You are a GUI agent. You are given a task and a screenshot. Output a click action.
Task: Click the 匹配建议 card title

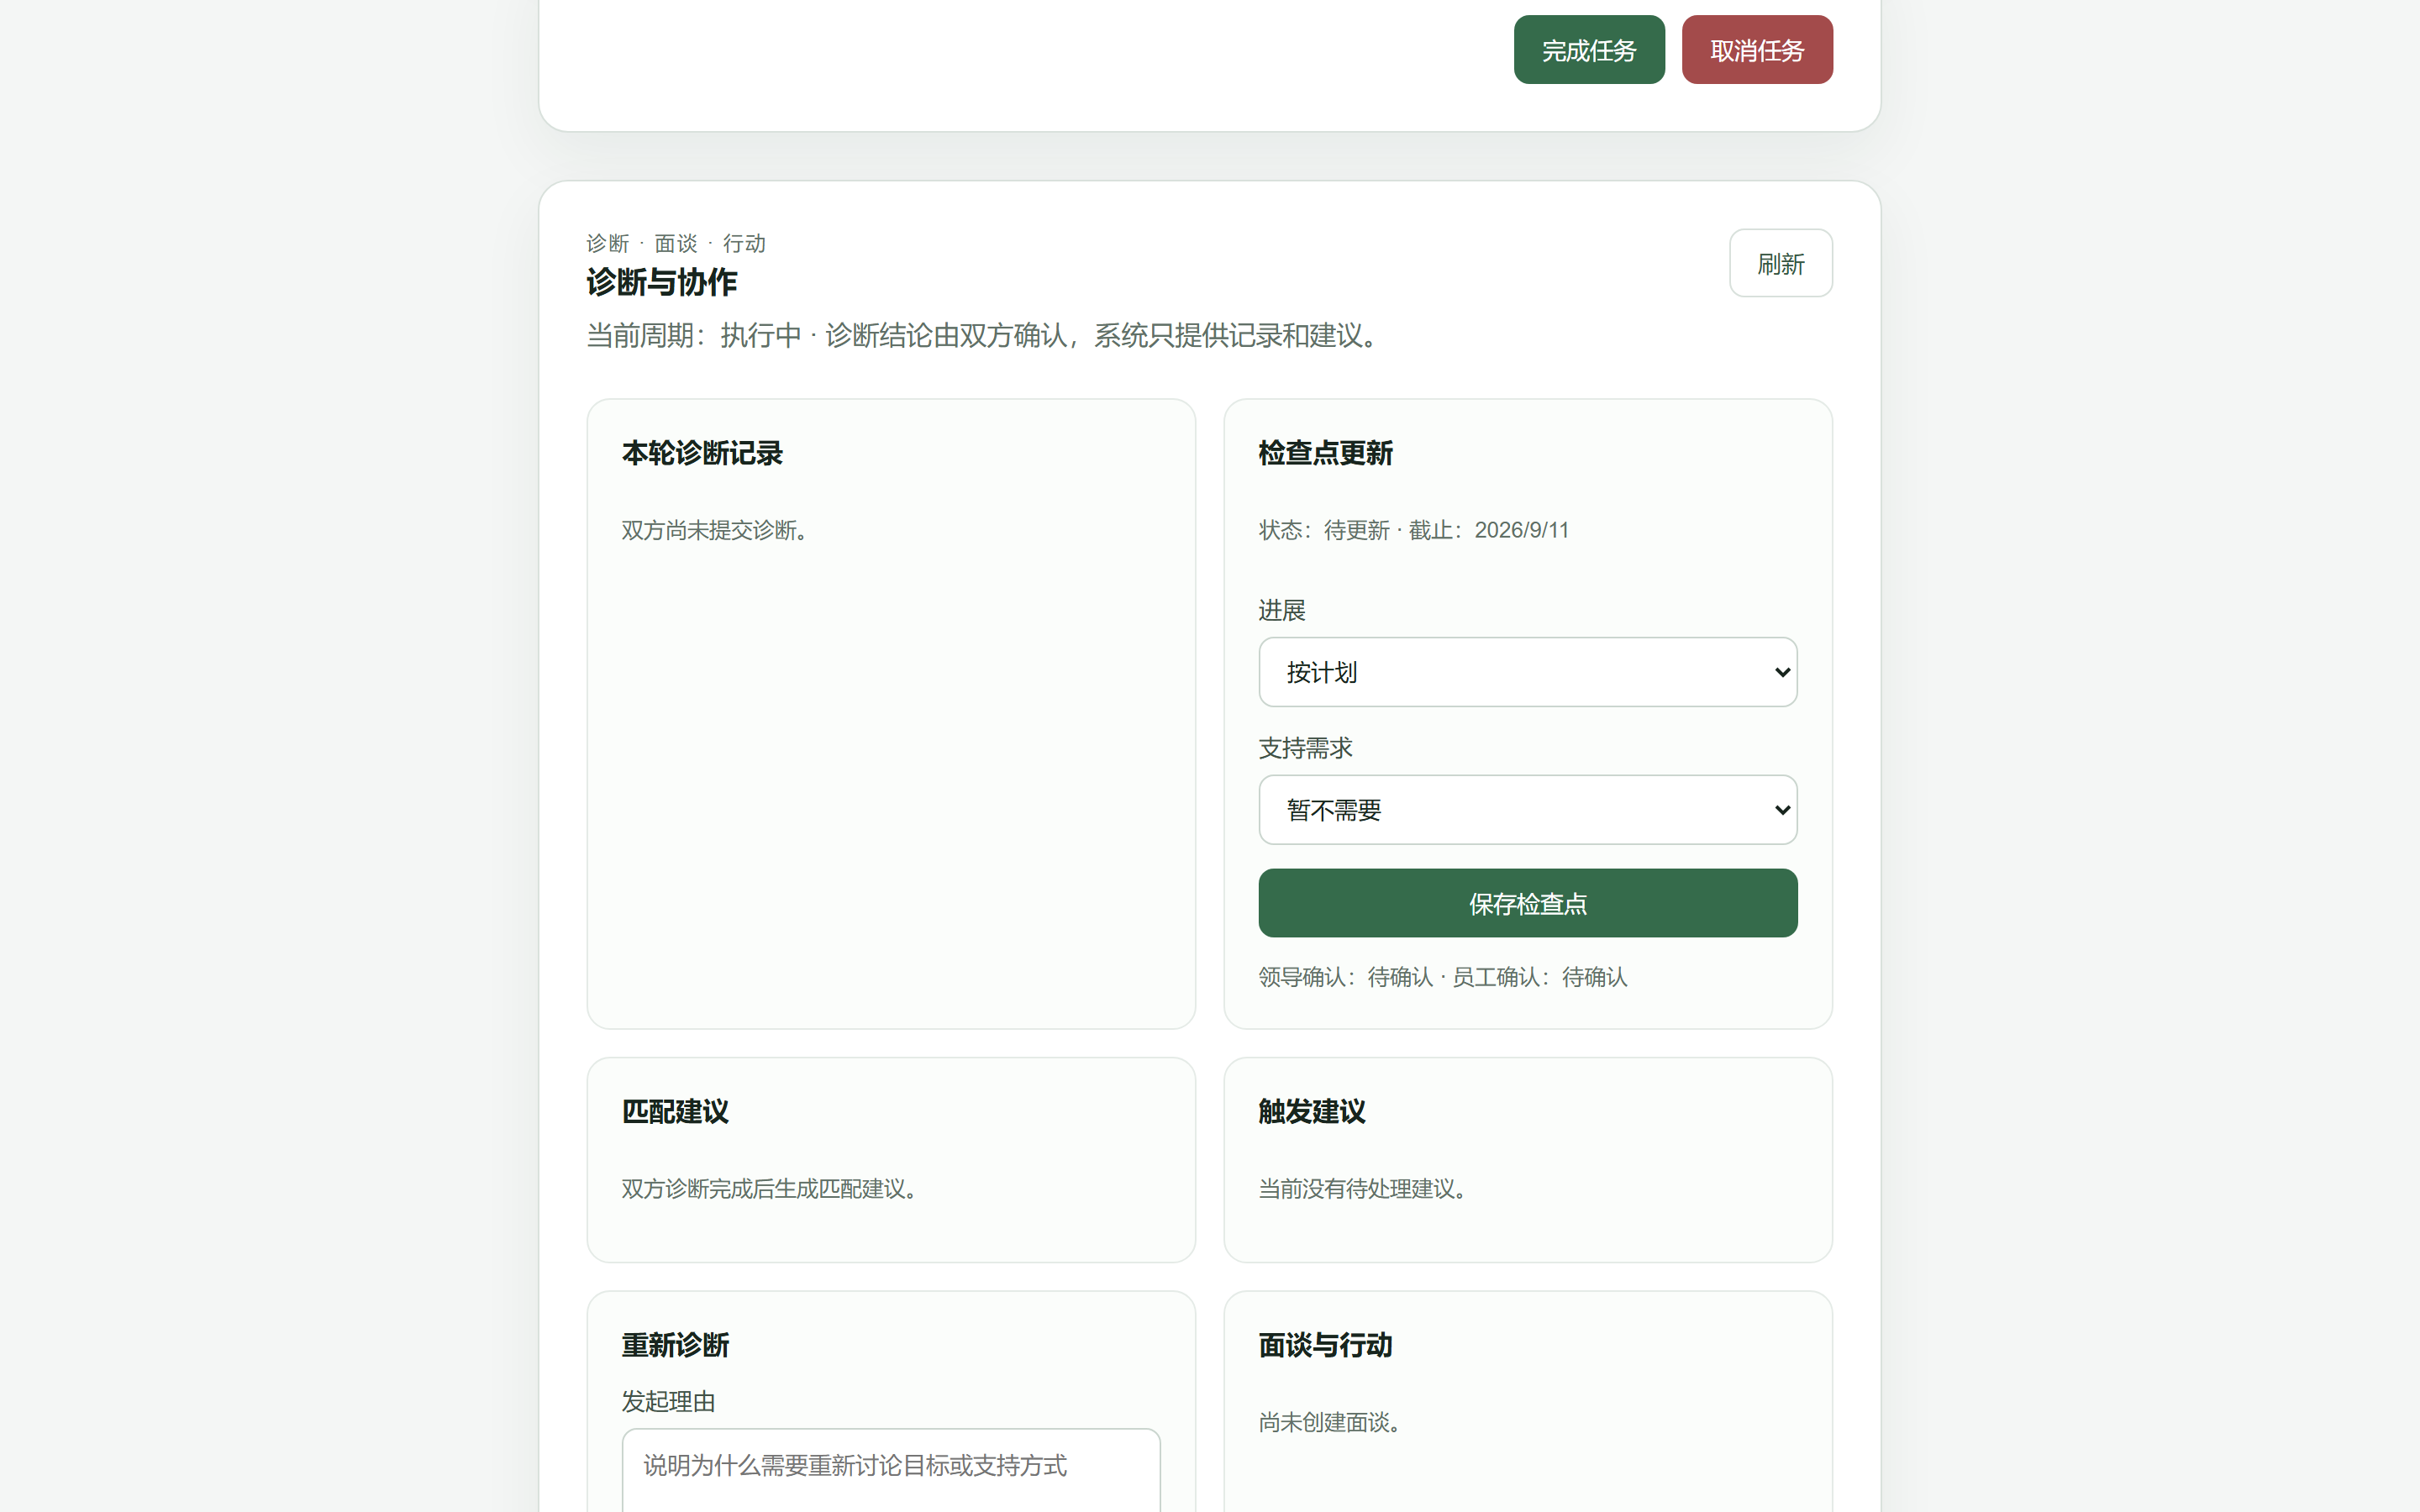click(675, 1112)
